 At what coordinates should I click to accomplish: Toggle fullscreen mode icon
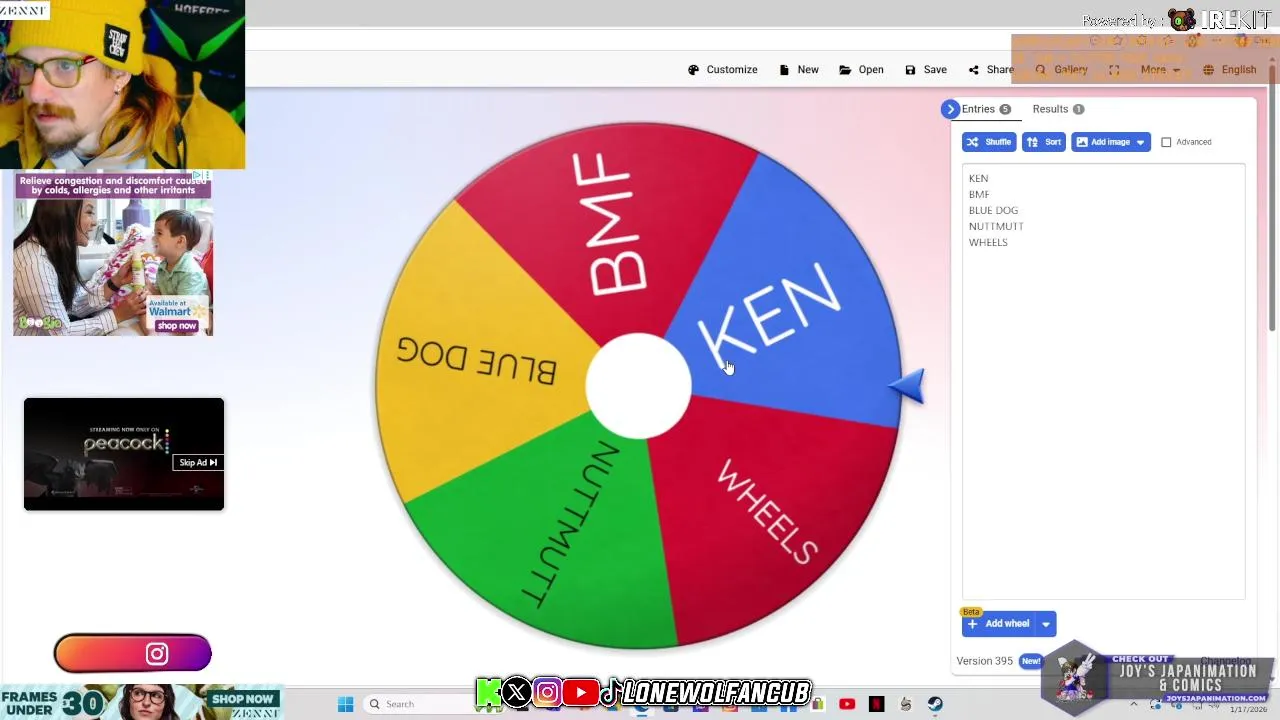point(1114,70)
